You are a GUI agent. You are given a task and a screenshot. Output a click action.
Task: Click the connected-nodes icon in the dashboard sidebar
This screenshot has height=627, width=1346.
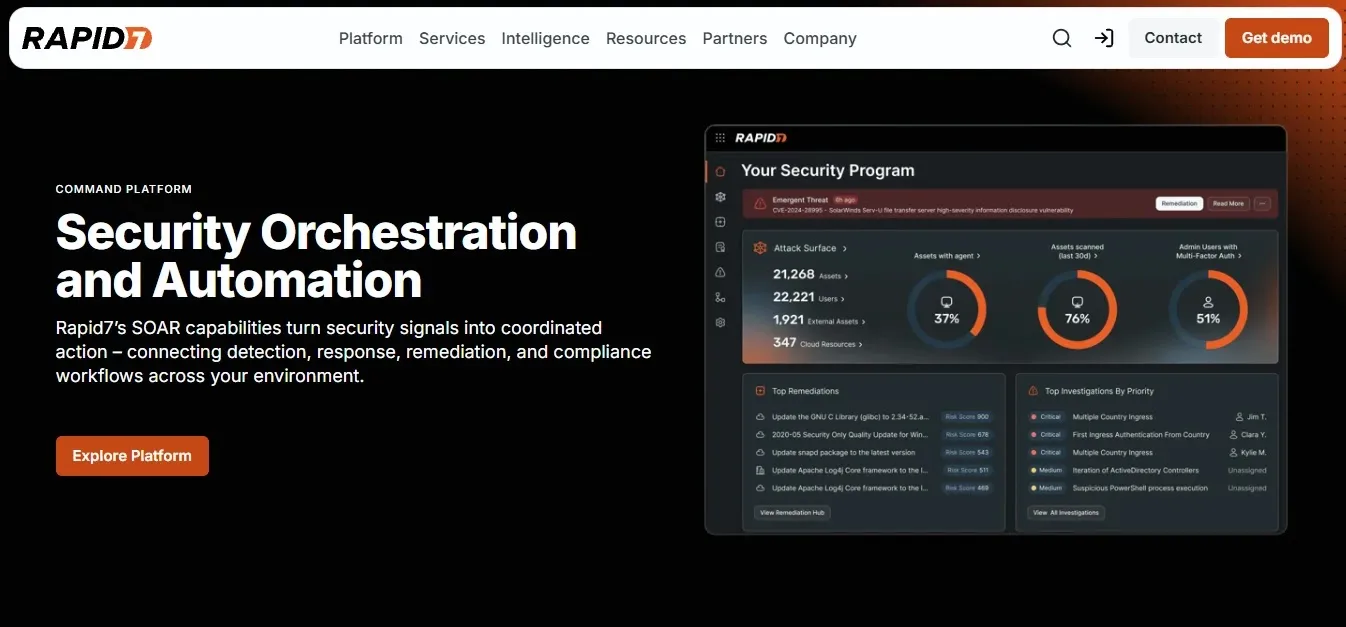point(720,297)
